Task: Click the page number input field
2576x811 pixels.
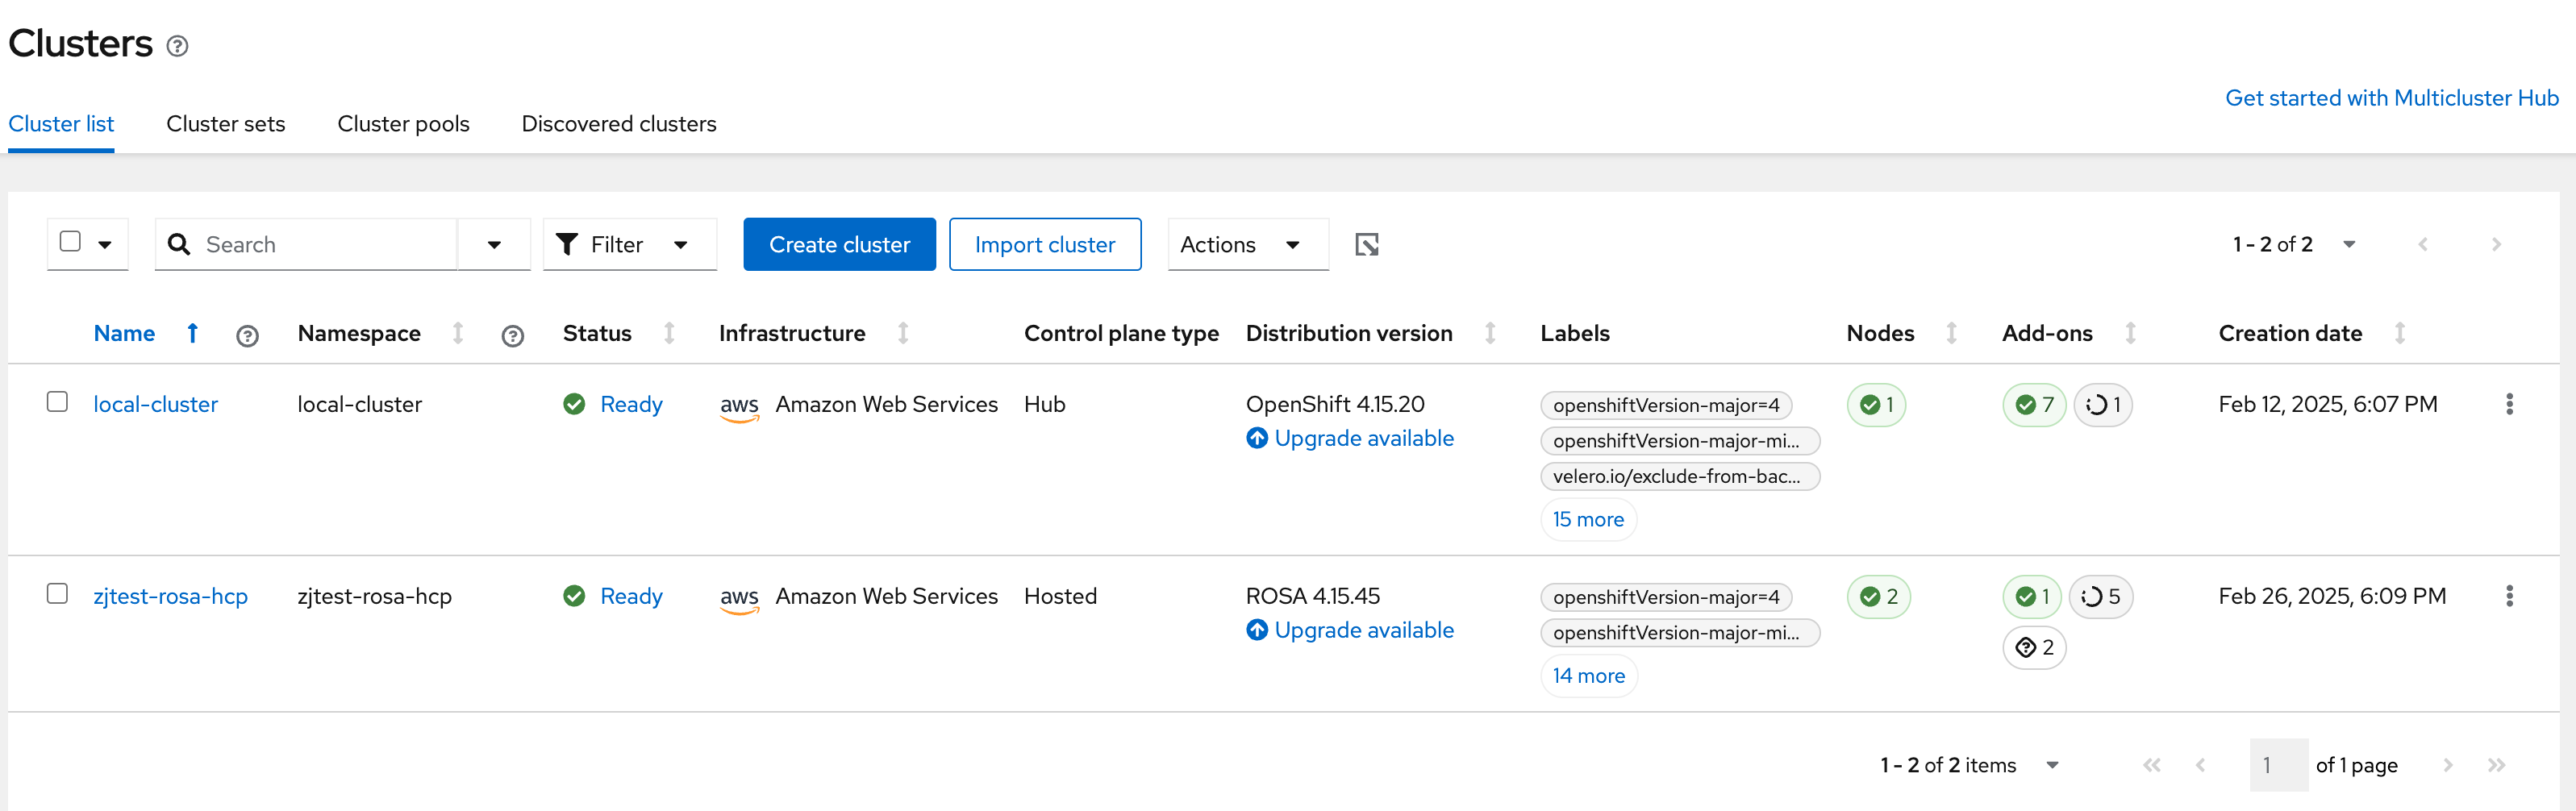Action: point(2277,765)
